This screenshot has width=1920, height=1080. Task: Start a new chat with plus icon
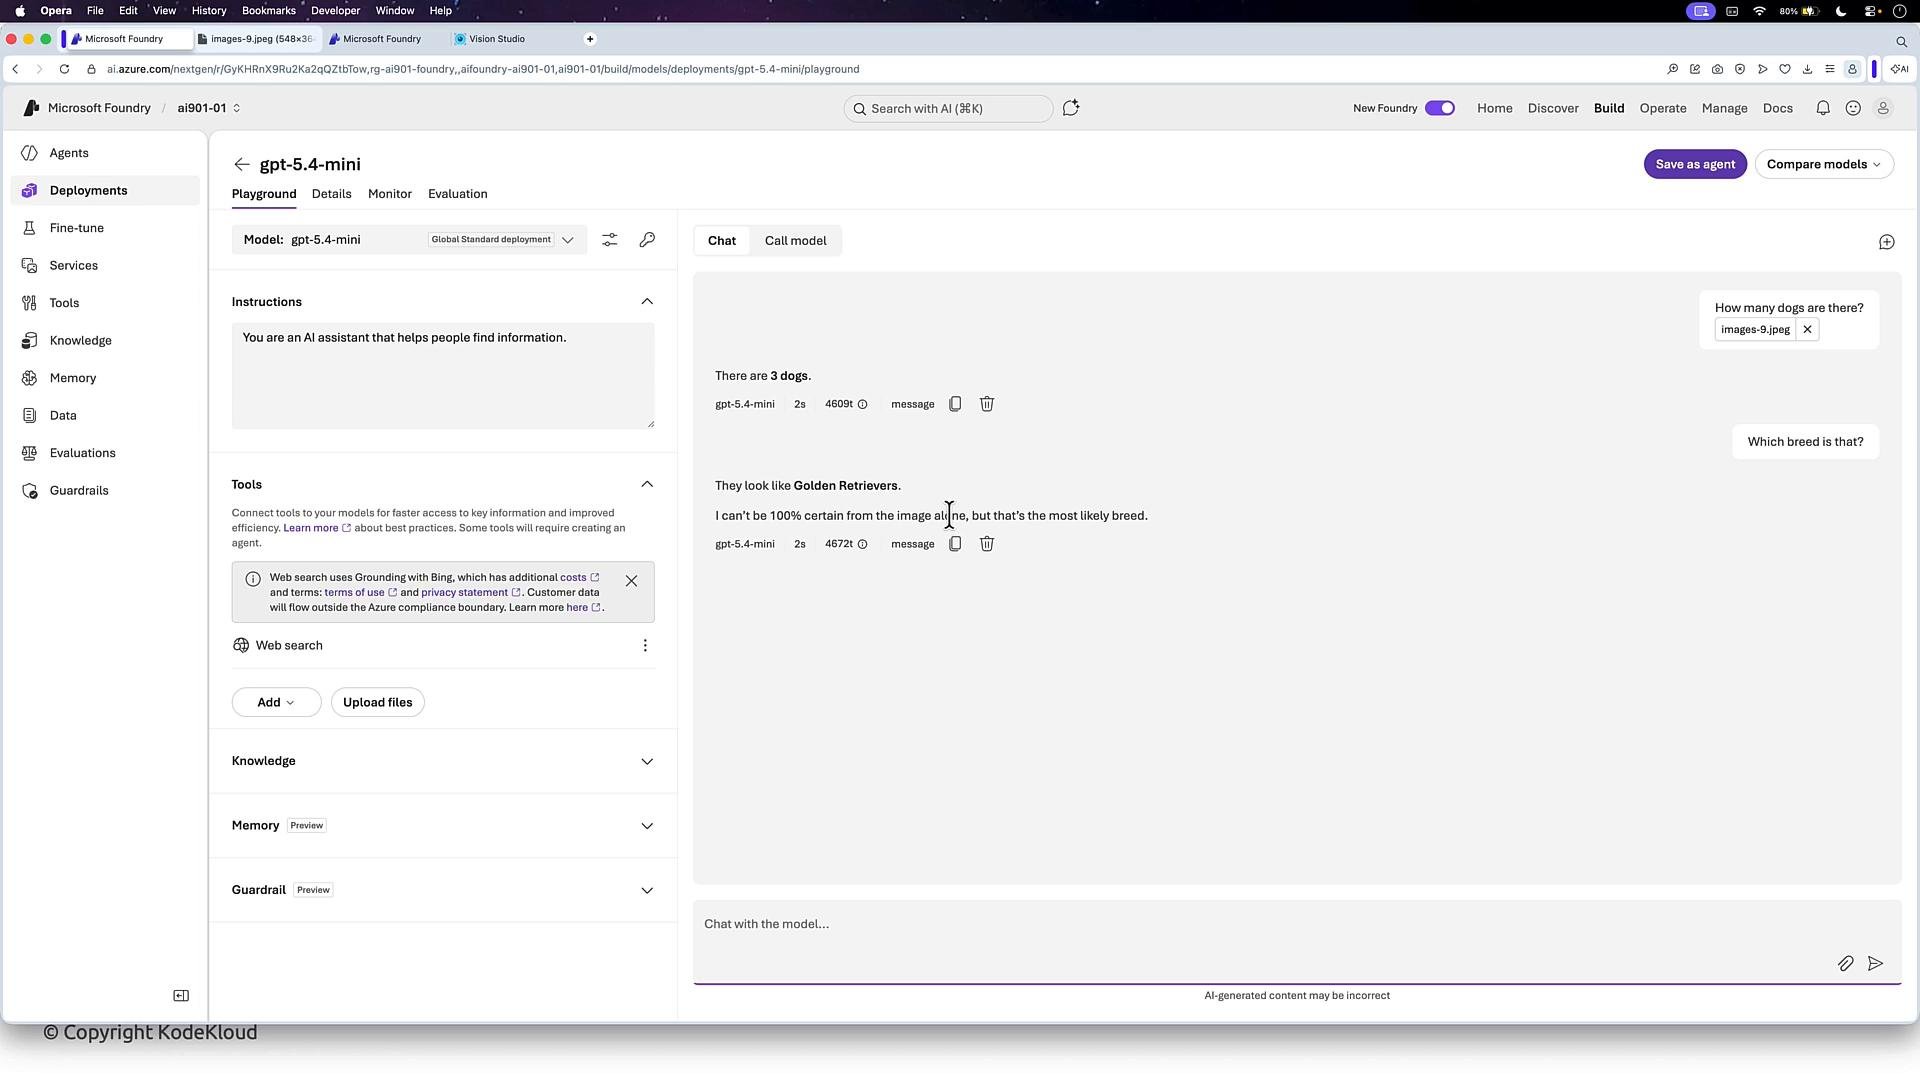pyautogui.click(x=1886, y=242)
